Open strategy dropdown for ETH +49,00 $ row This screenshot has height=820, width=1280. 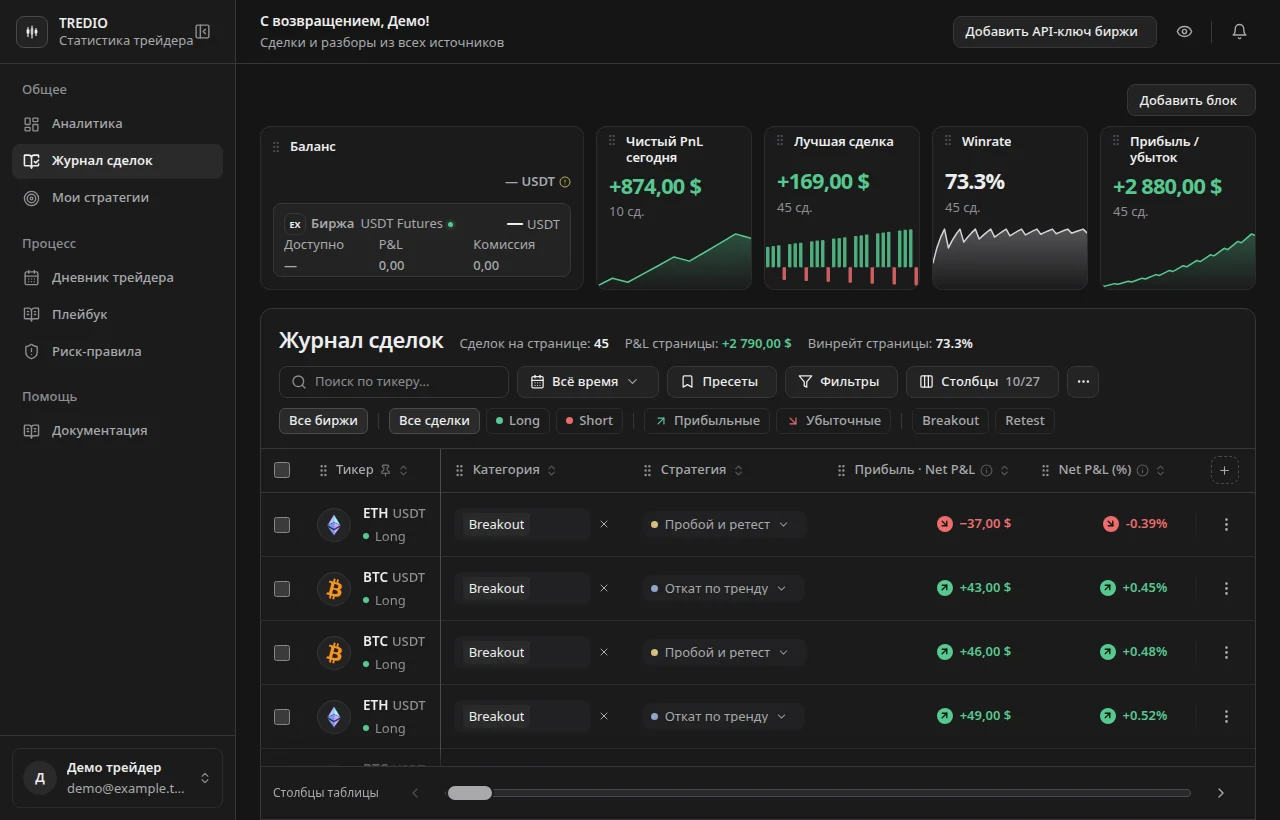(724, 716)
